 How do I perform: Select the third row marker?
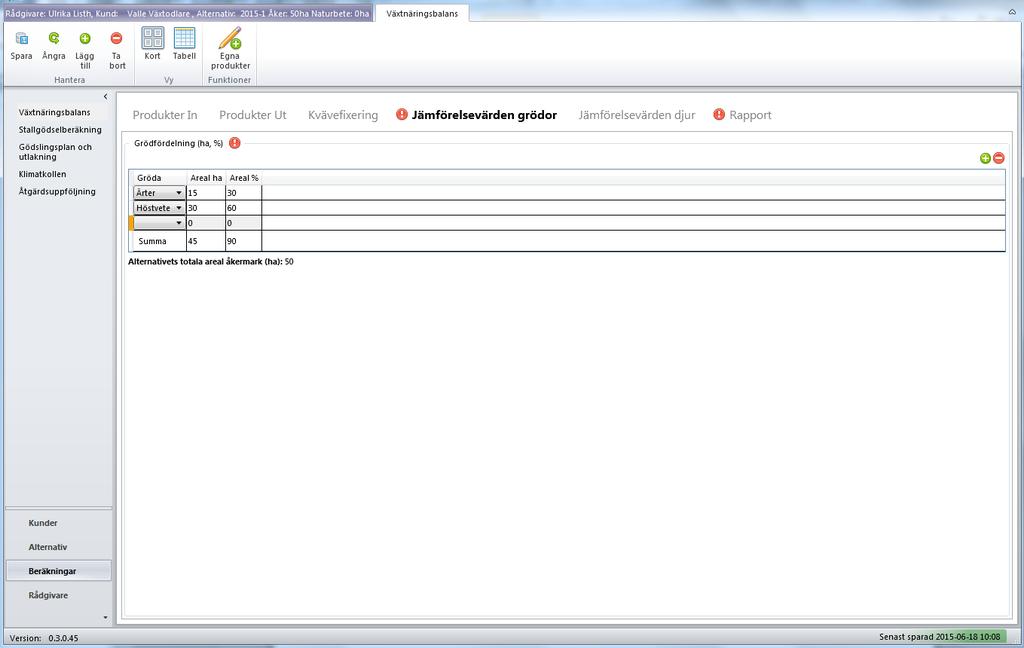pos(131,223)
